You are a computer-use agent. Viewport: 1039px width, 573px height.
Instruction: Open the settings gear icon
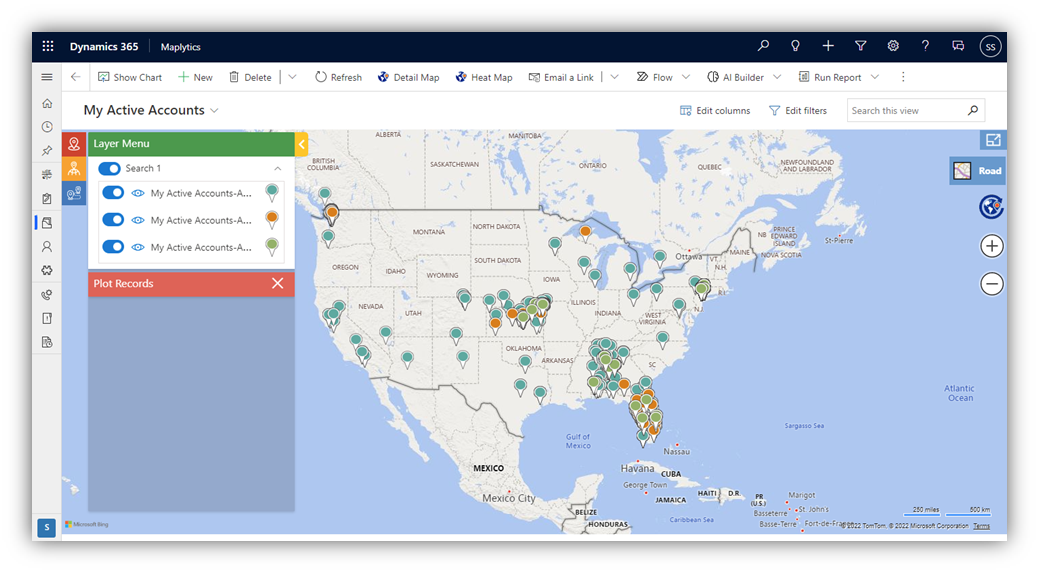(893, 46)
